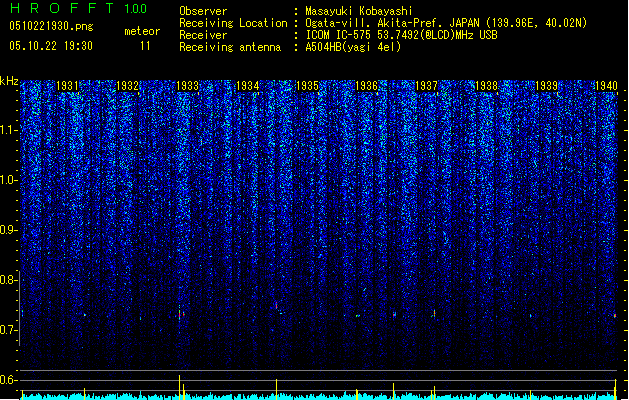
Task: Click the 1.1 kHz axis tick label
Action: point(9,130)
